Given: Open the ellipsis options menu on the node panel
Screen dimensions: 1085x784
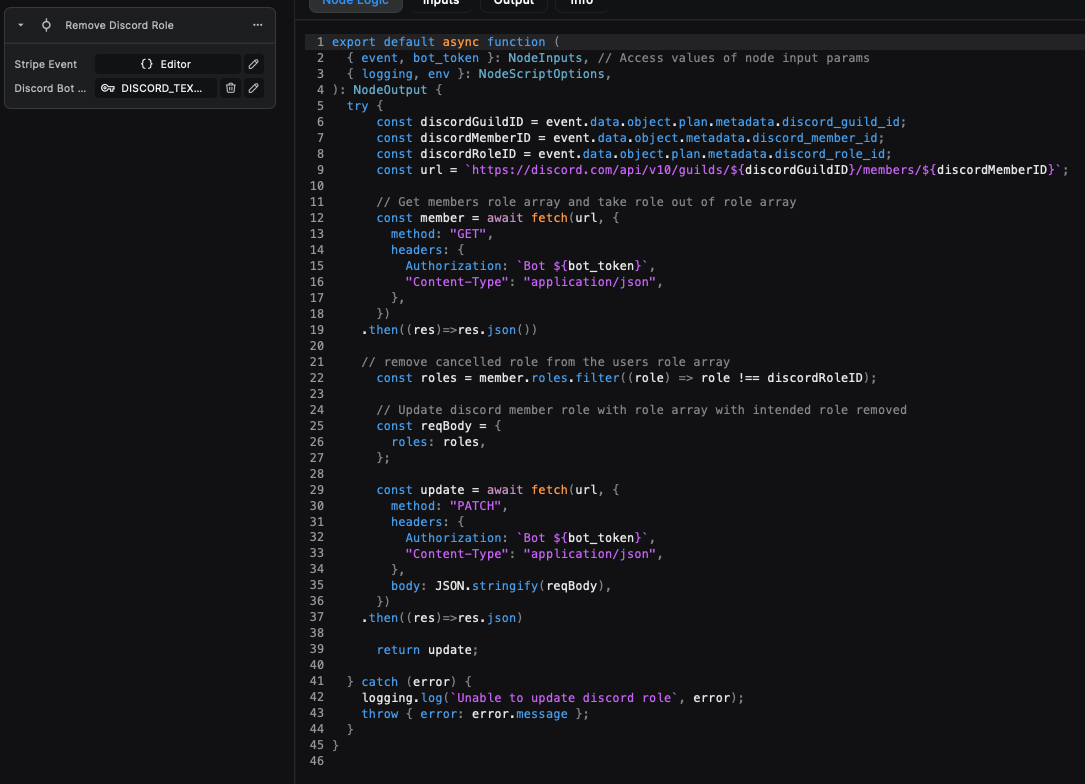Looking at the screenshot, I should coord(255,24).
